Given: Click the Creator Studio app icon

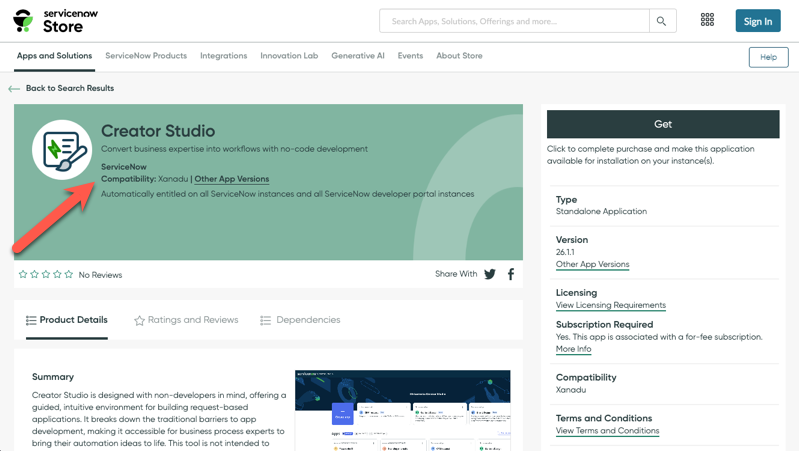Looking at the screenshot, I should 62,150.
